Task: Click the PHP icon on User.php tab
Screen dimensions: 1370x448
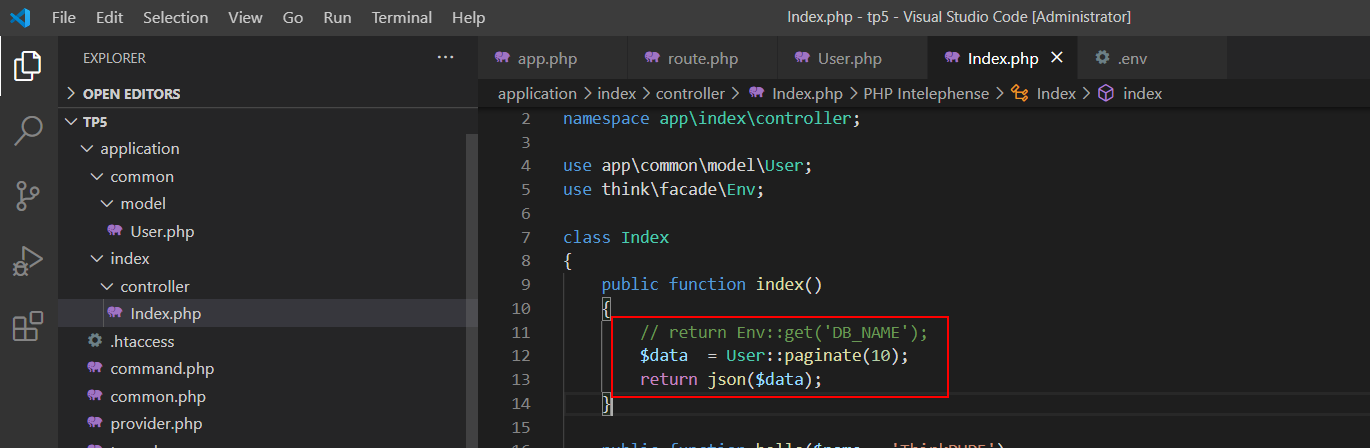Action: 802,58
